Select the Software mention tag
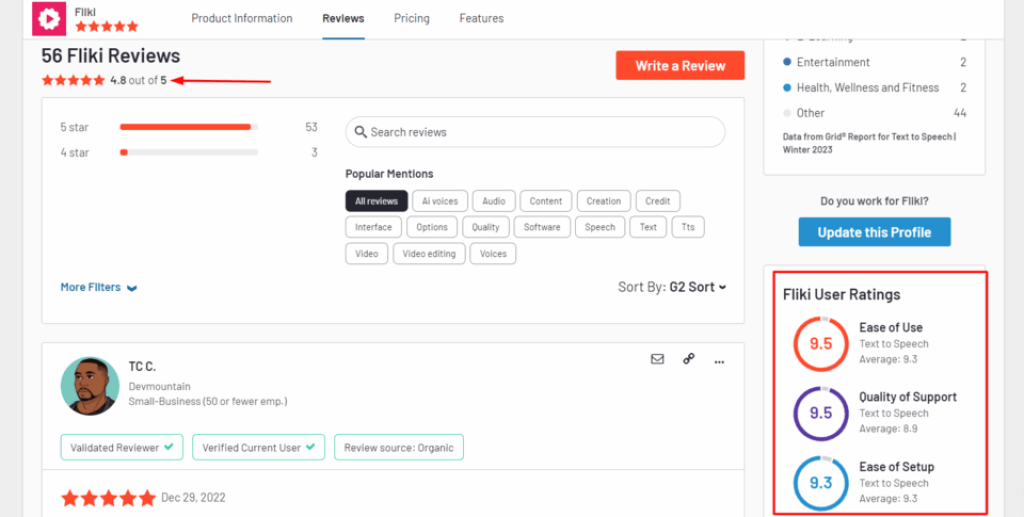The image size is (1024, 517). tap(542, 227)
